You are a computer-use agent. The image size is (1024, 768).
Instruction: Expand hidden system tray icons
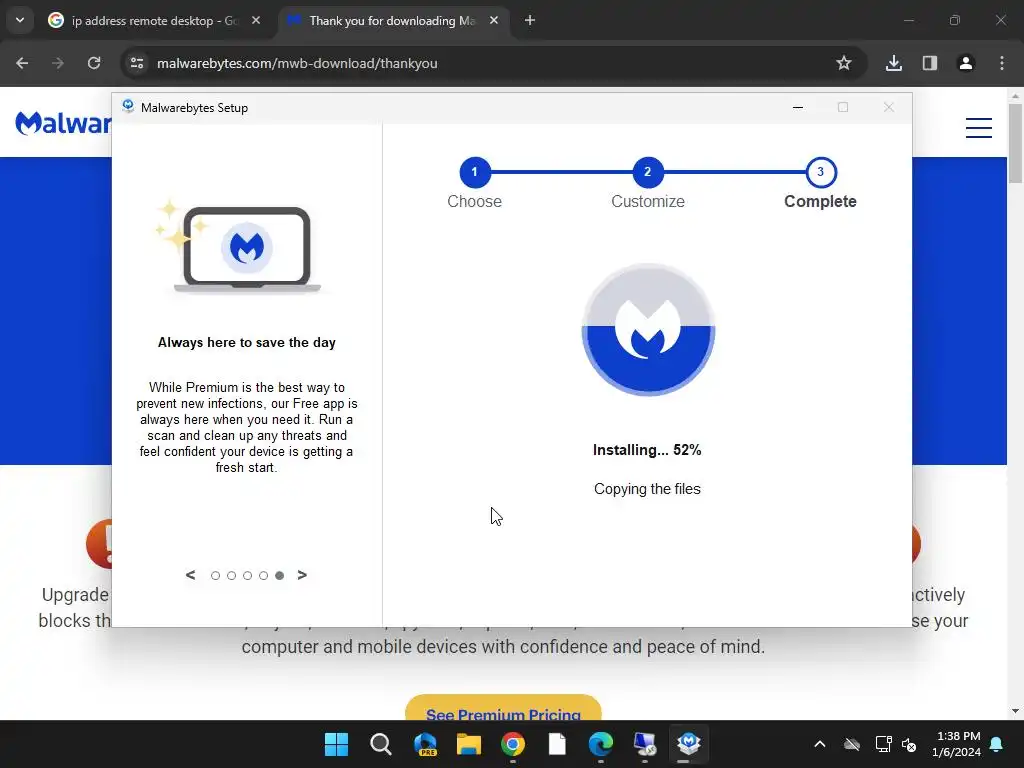tap(820, 744)
